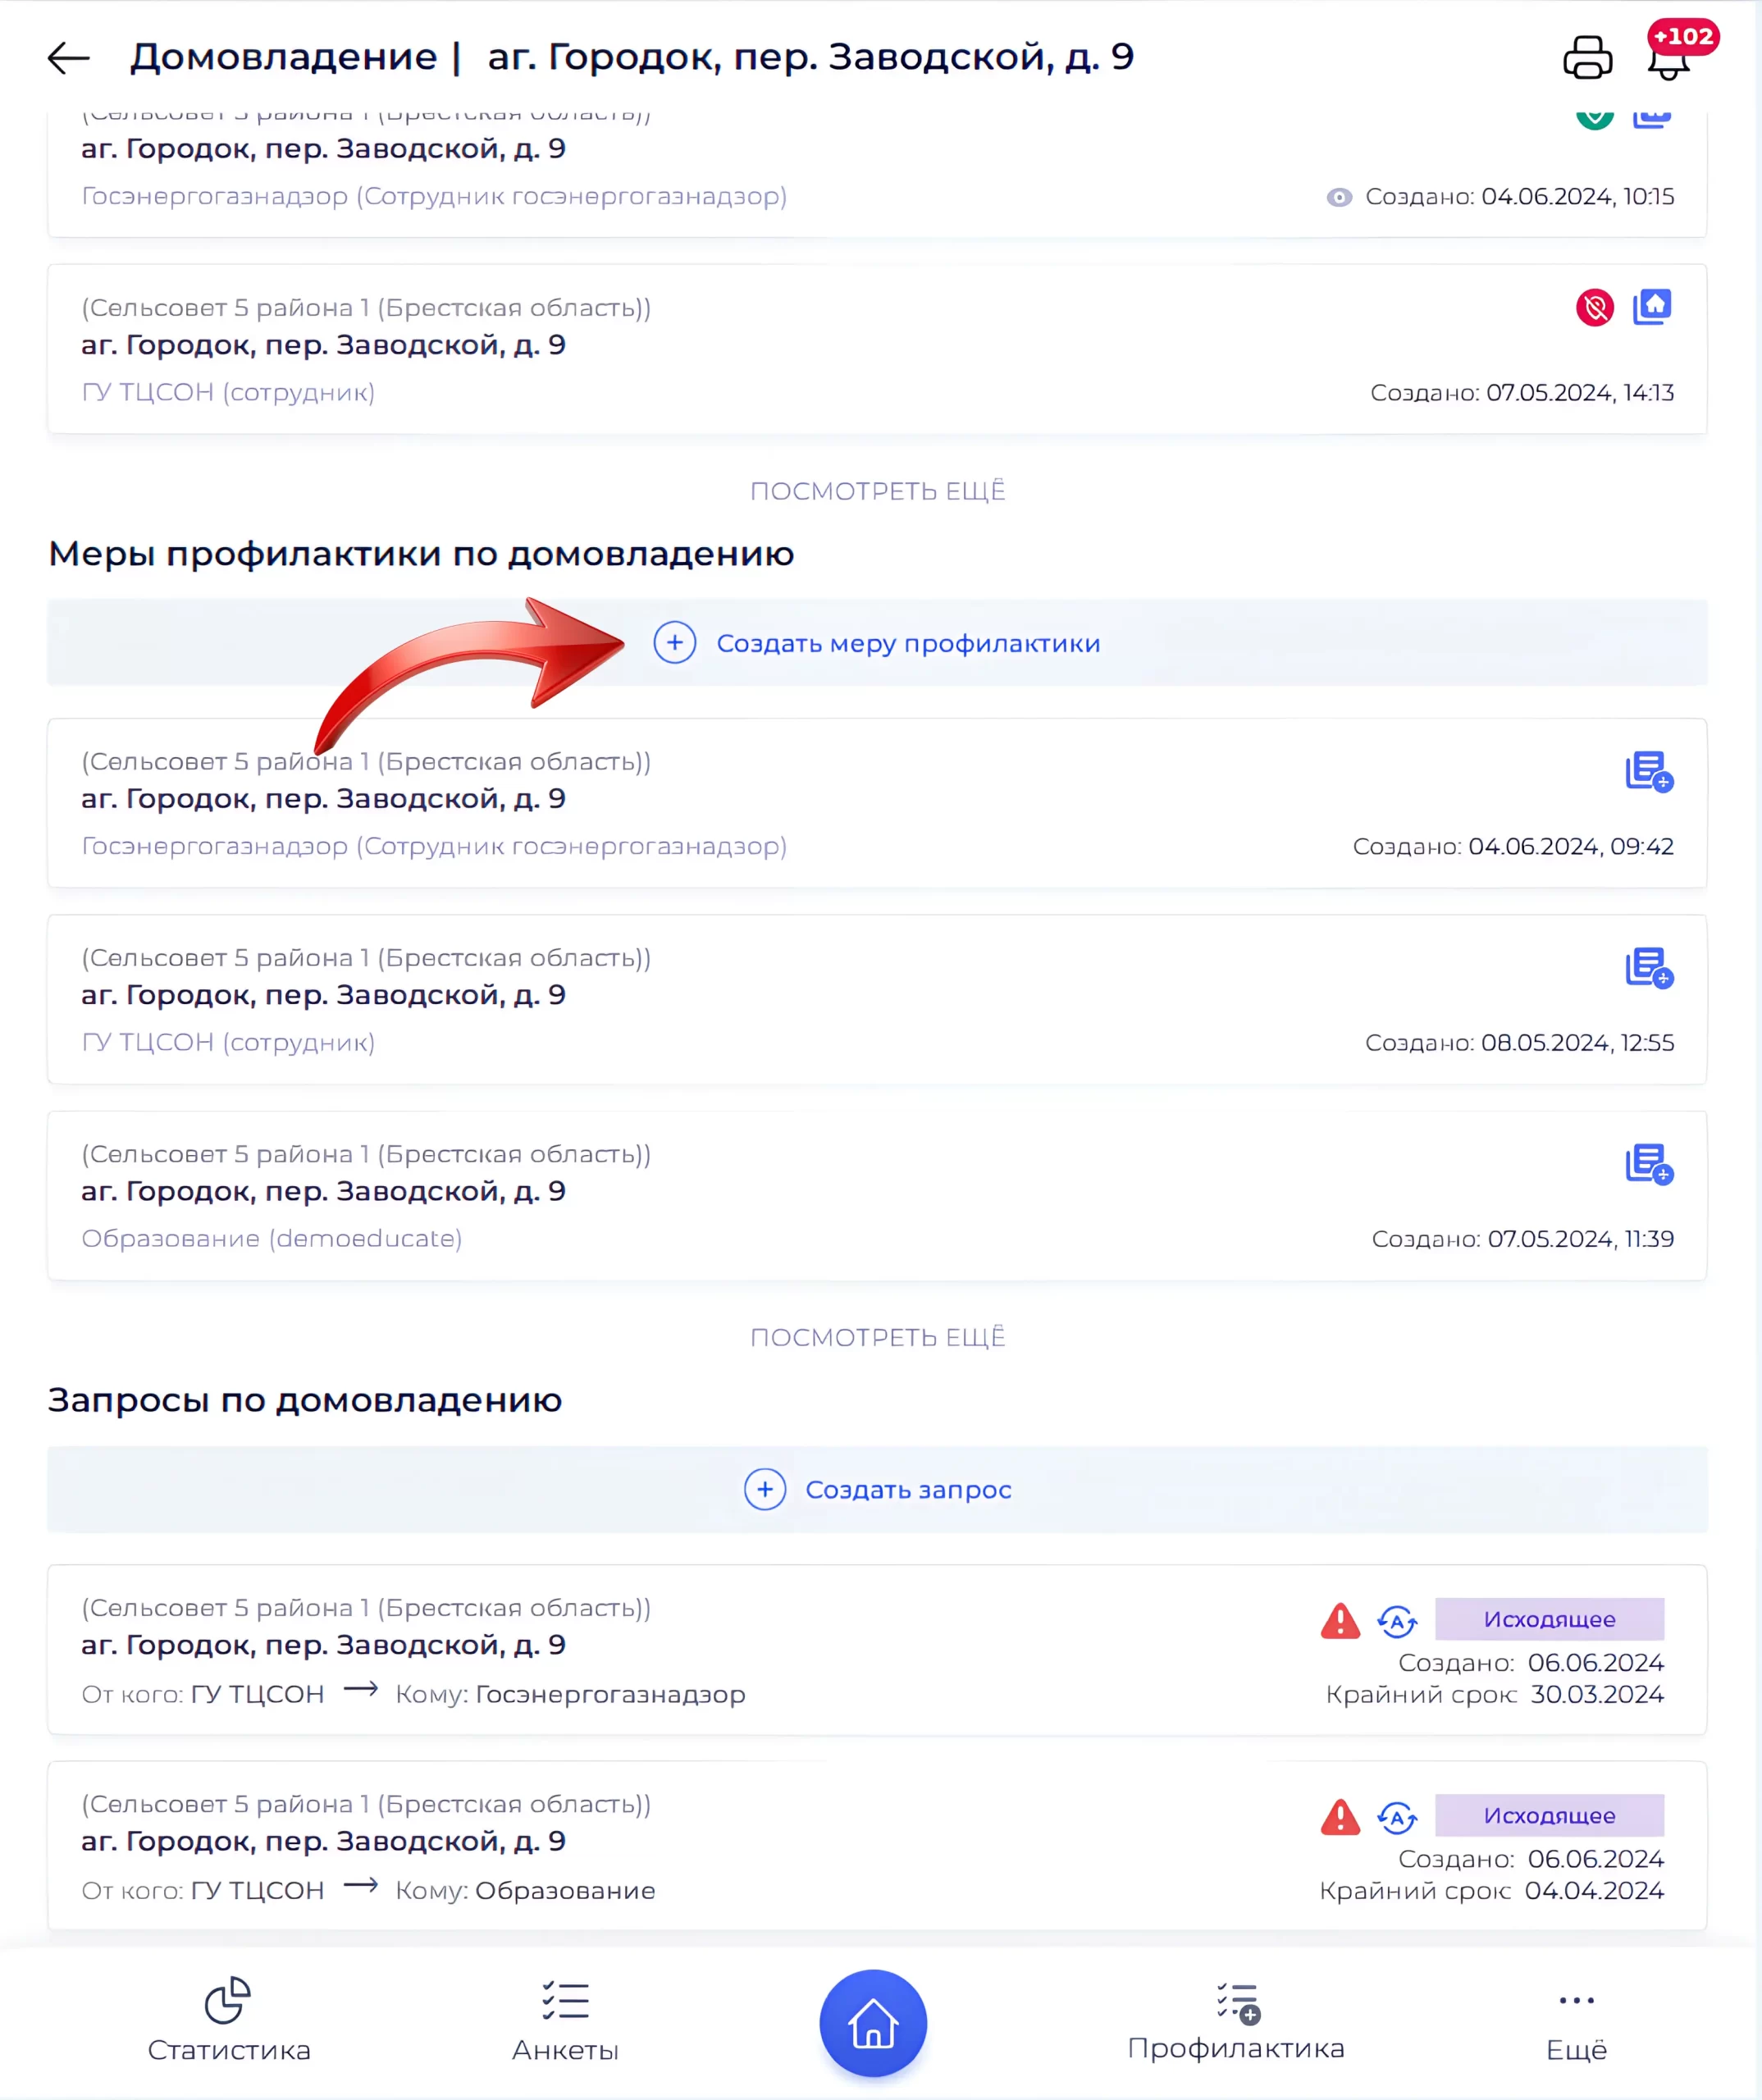The height and width of the screenshot is (2100, 1762).
Task: Open prevention measure ГУ ТЦСОН created 08.05.2024
Action: click(877, 999)
